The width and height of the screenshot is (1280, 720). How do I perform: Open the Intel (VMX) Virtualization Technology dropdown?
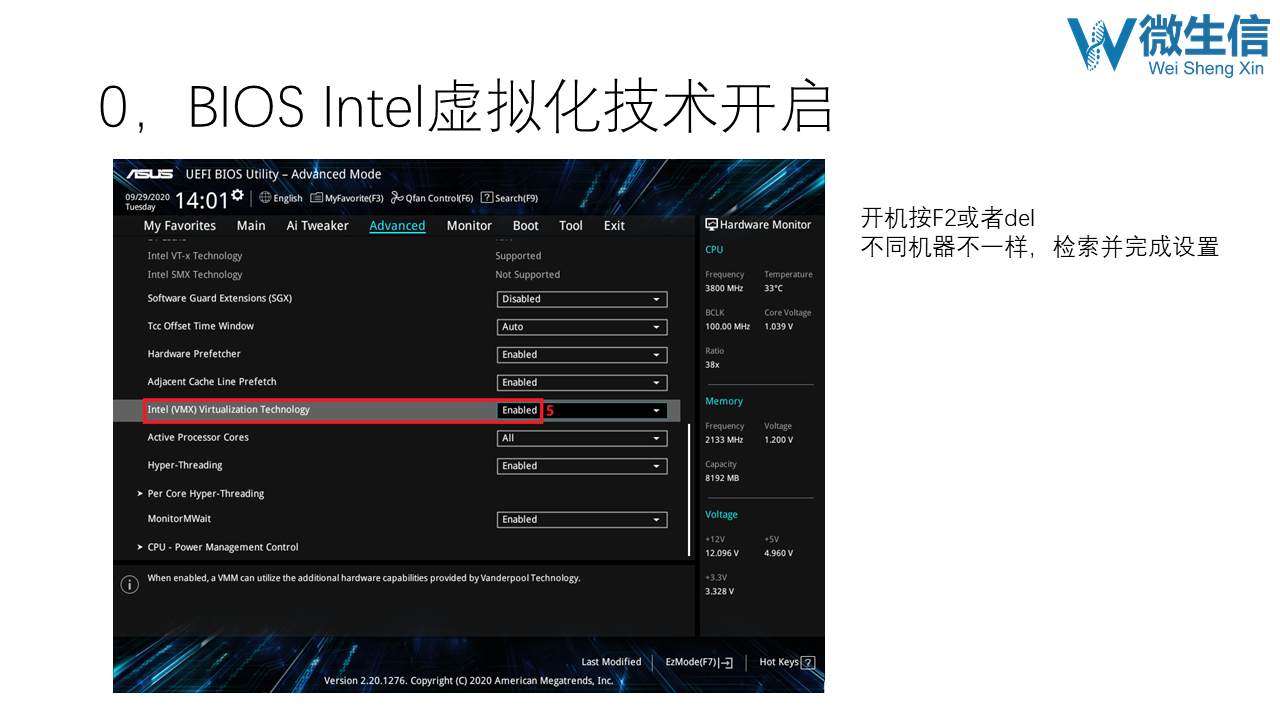pyautogui.click(x=582, y=410)
